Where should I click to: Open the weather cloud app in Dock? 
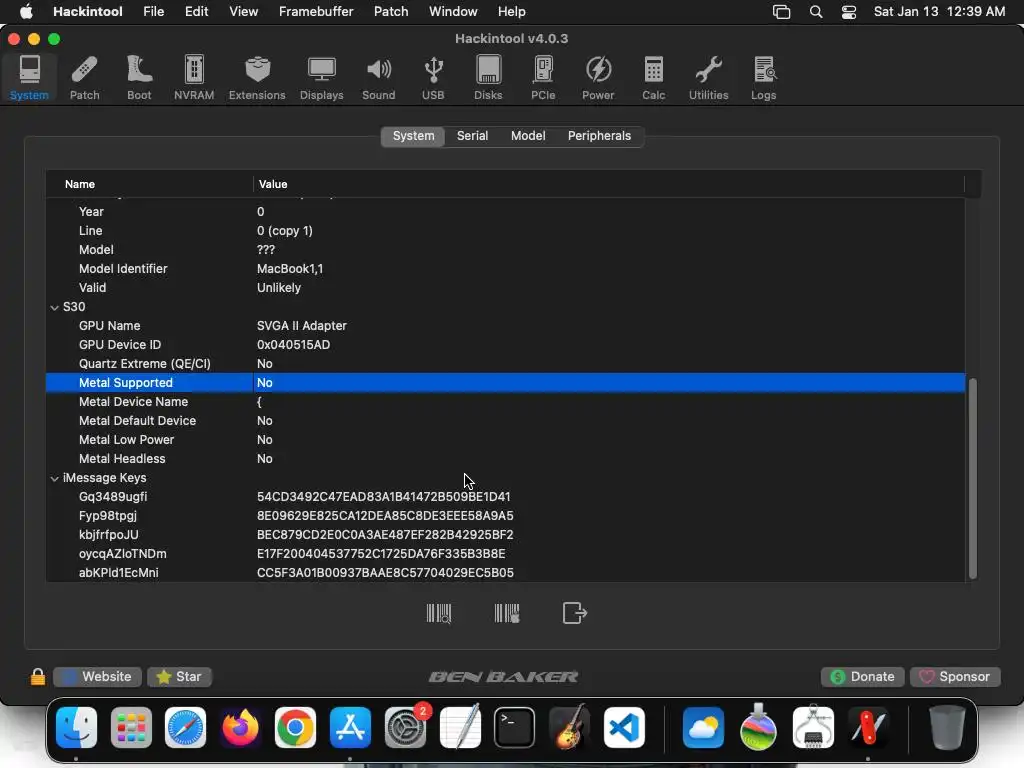click(703, 728)
